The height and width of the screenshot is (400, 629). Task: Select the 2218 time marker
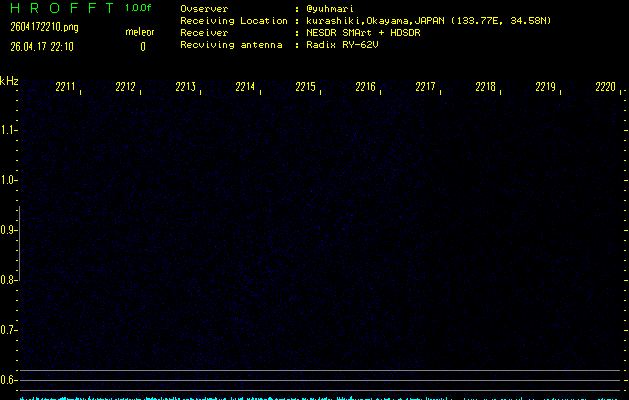tap(485, 87)
